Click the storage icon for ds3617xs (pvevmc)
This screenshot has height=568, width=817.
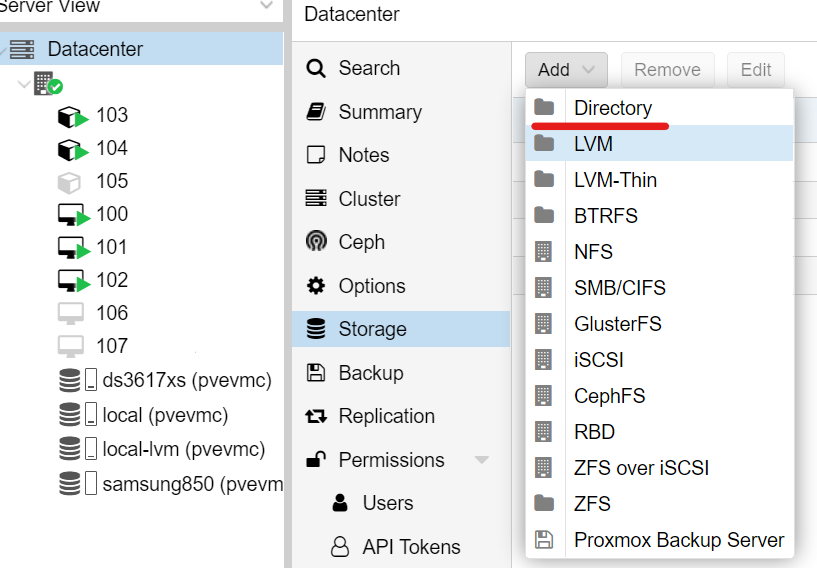tap(70, 380)
